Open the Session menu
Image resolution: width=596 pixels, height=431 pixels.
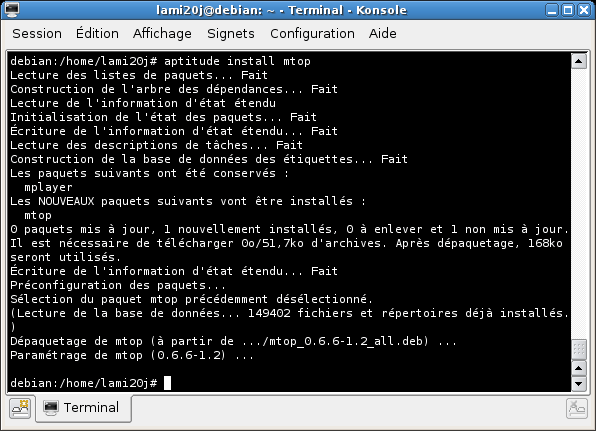tap(37, 33)
